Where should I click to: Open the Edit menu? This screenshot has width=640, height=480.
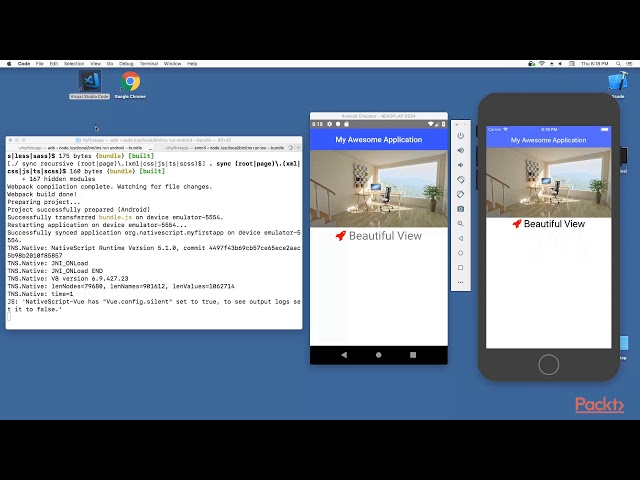pyautogui.click(x=54, y=64)
